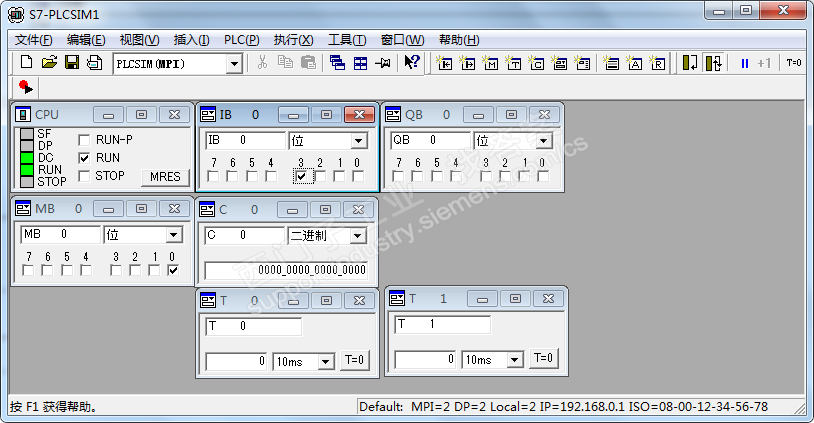Open the 帮助(H) menu
This screenshot has height=423, width=814.
(x=459, y=40)
